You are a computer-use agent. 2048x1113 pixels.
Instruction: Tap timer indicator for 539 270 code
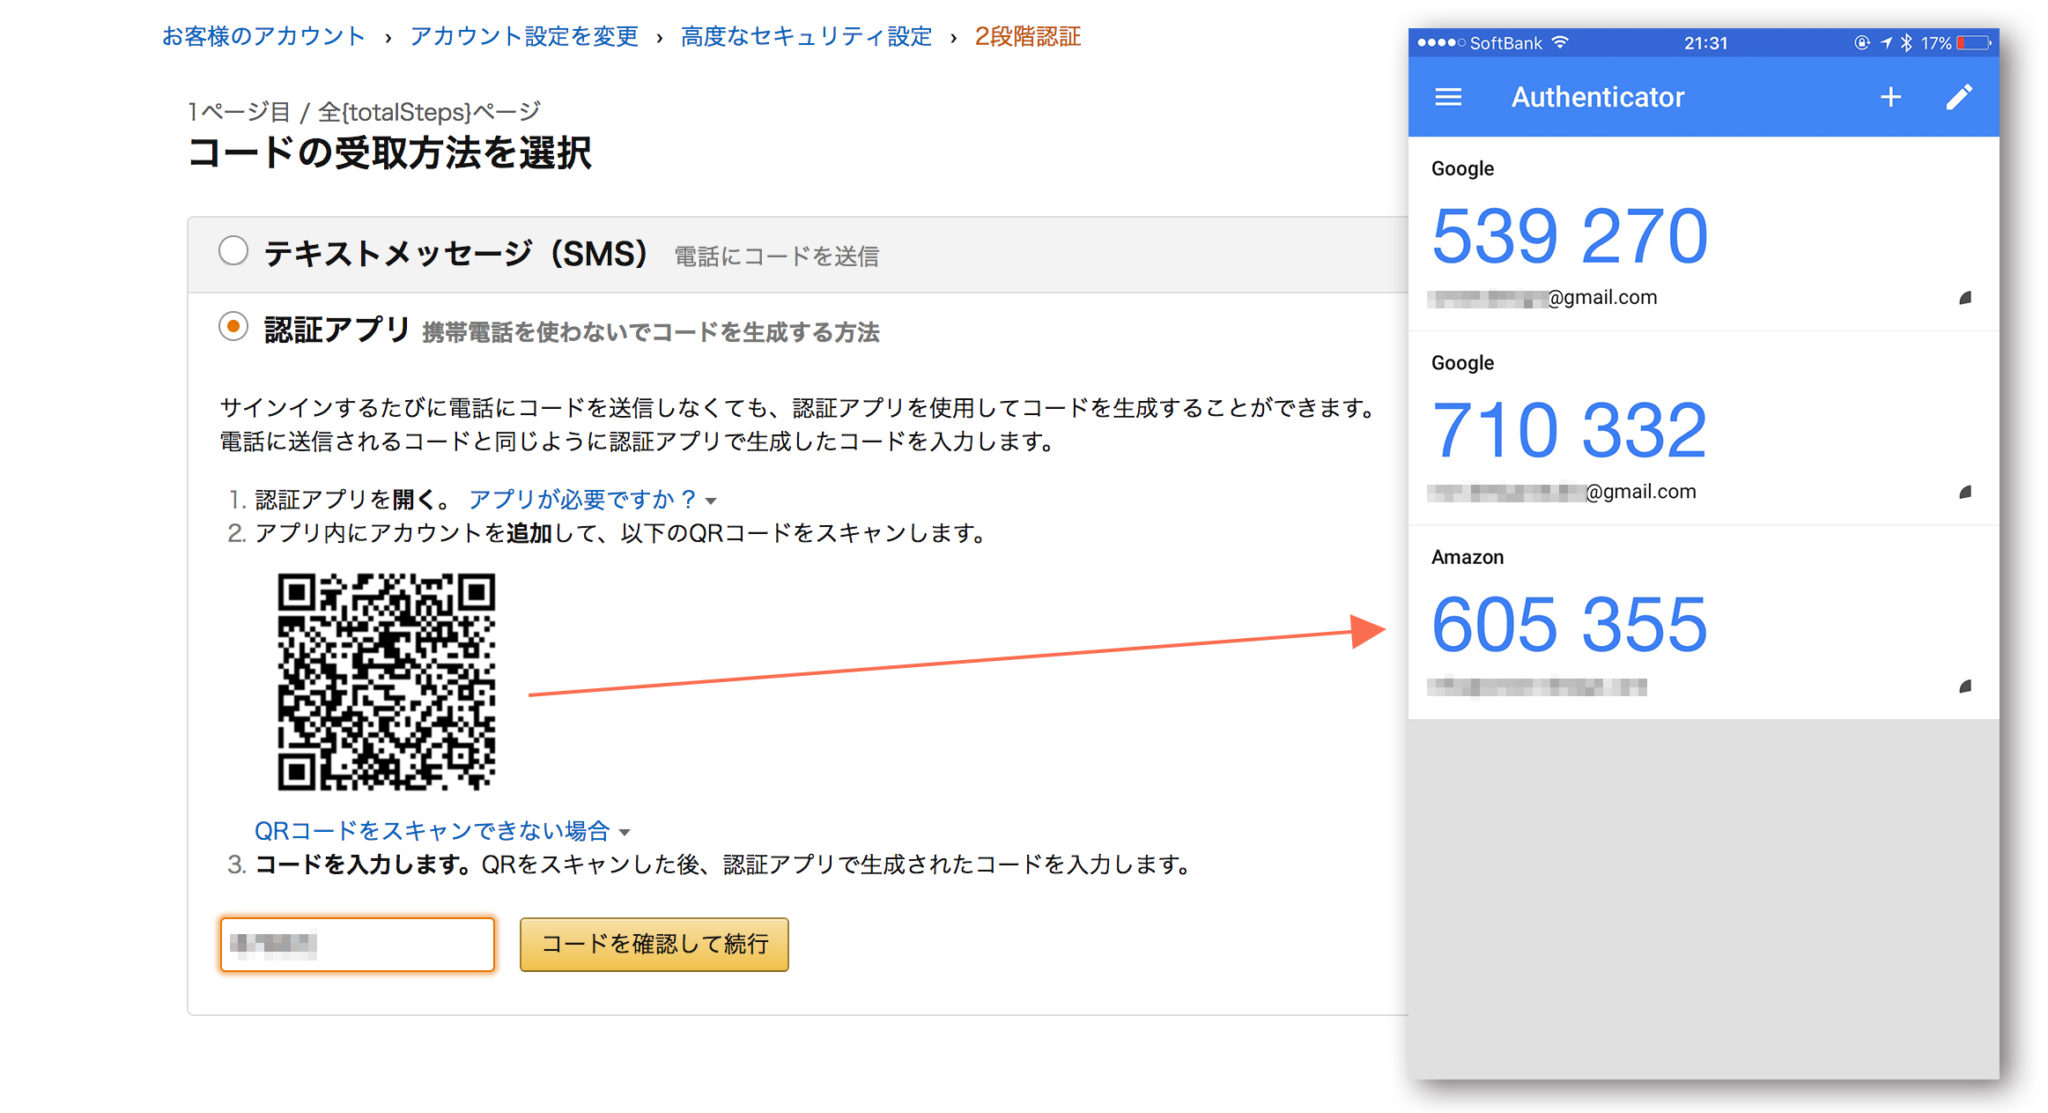click(x=1965, y=298)
